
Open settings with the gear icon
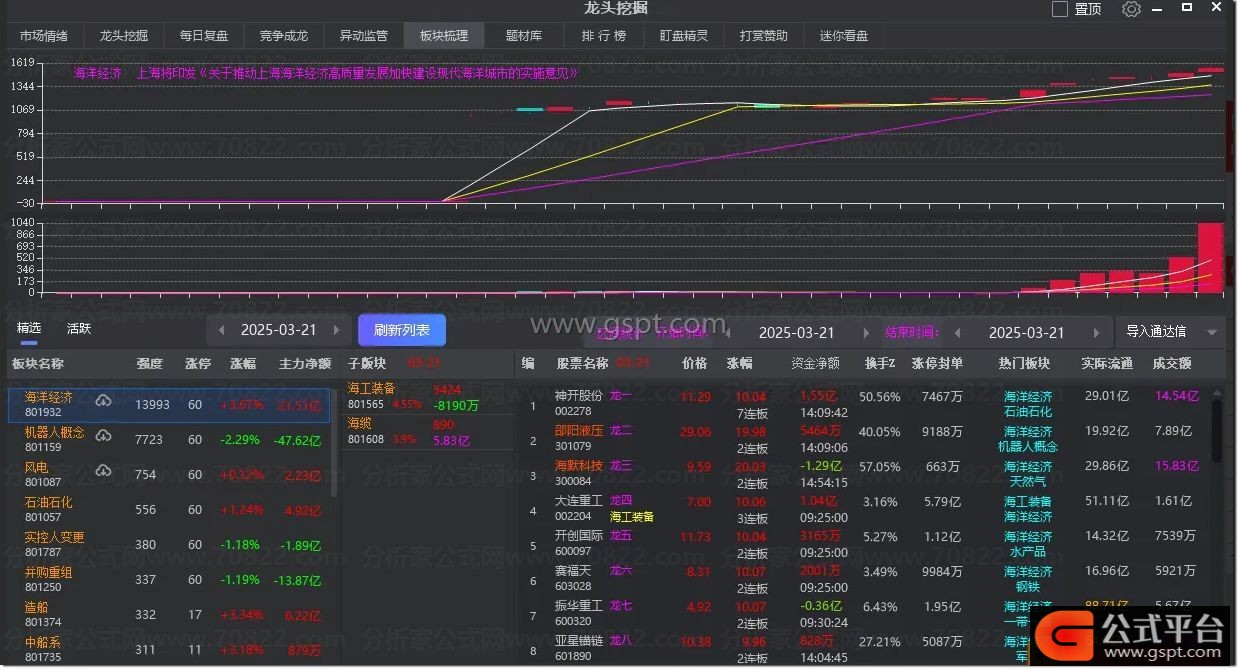click(1131, 9)
